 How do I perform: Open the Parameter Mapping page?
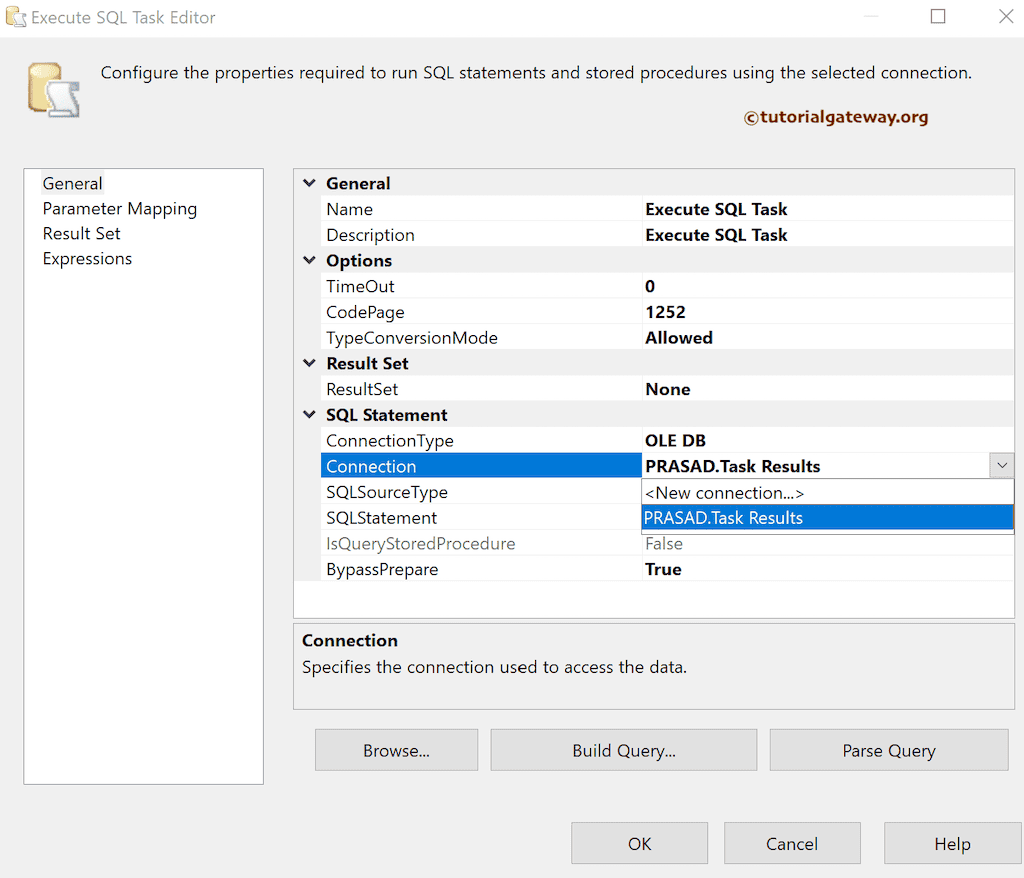[x=119, y=209]
